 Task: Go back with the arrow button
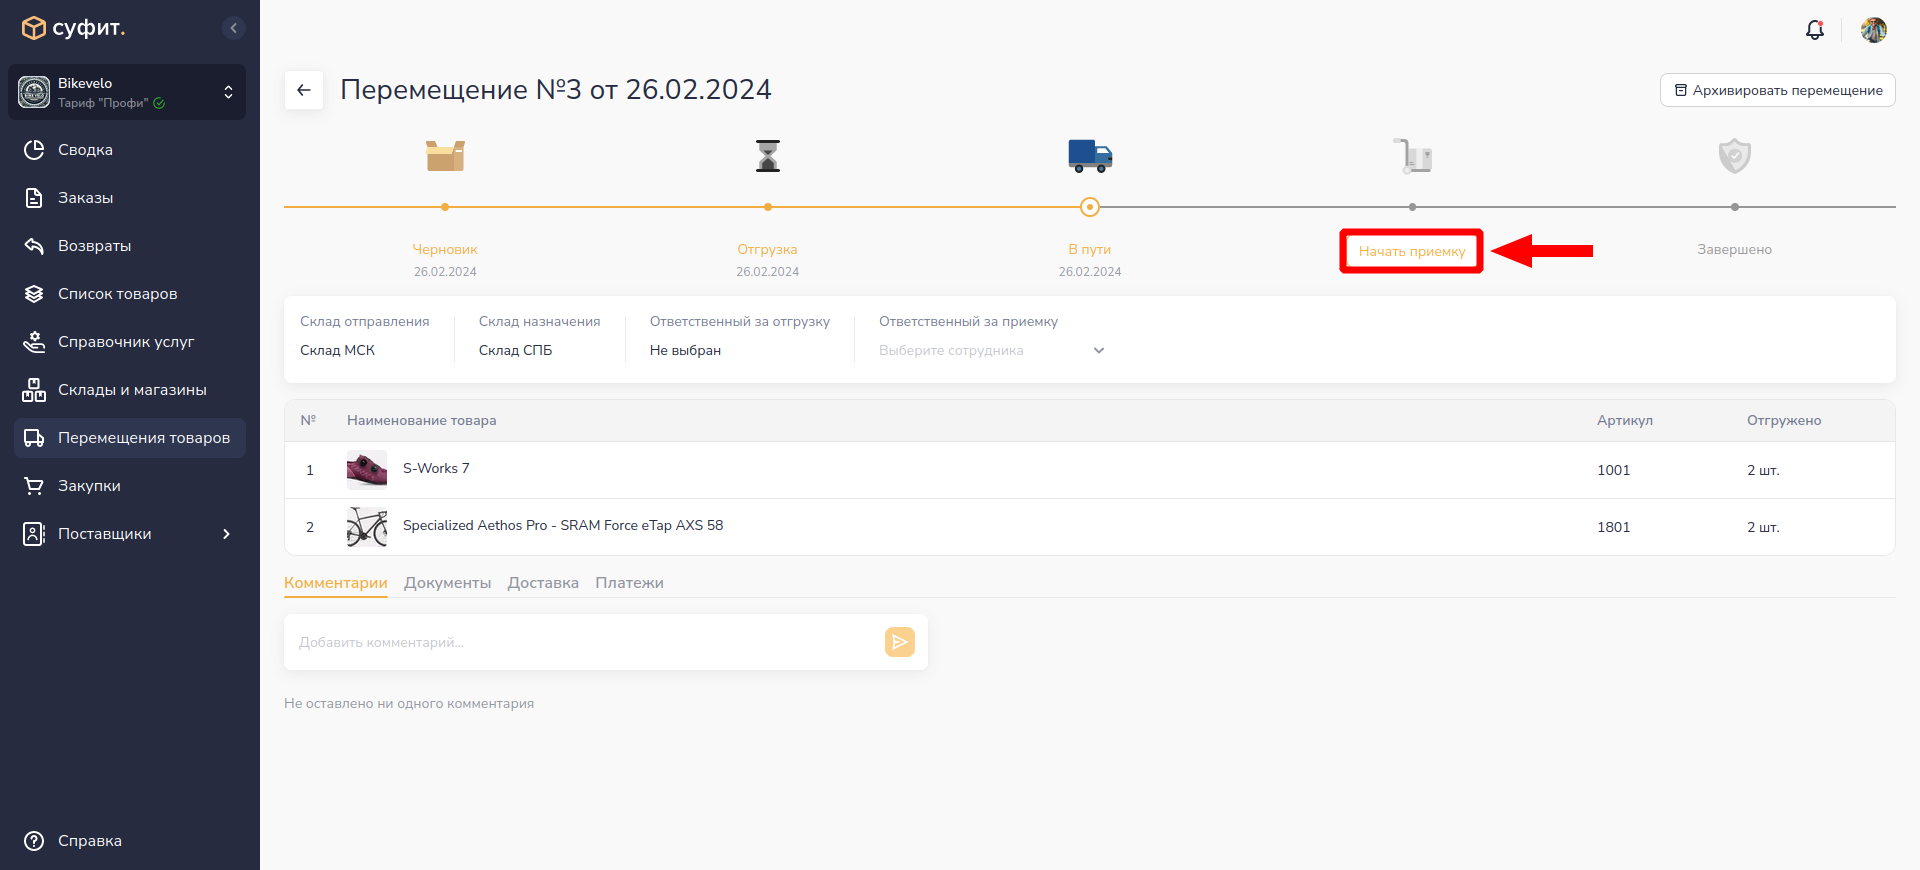click(x=304, y=90)
